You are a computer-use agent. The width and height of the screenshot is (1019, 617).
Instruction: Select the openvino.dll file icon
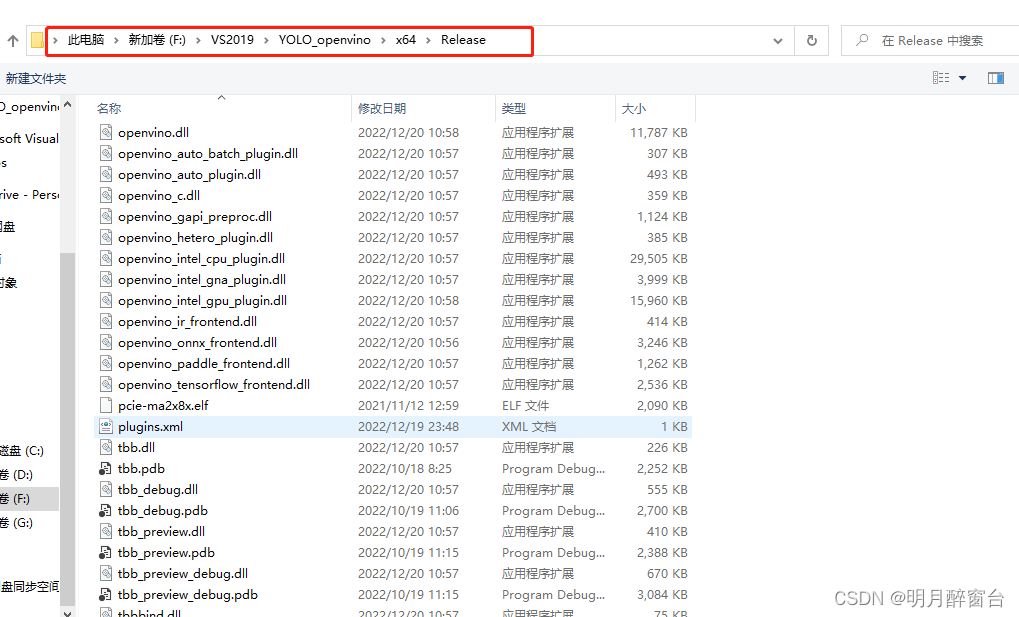107,132
